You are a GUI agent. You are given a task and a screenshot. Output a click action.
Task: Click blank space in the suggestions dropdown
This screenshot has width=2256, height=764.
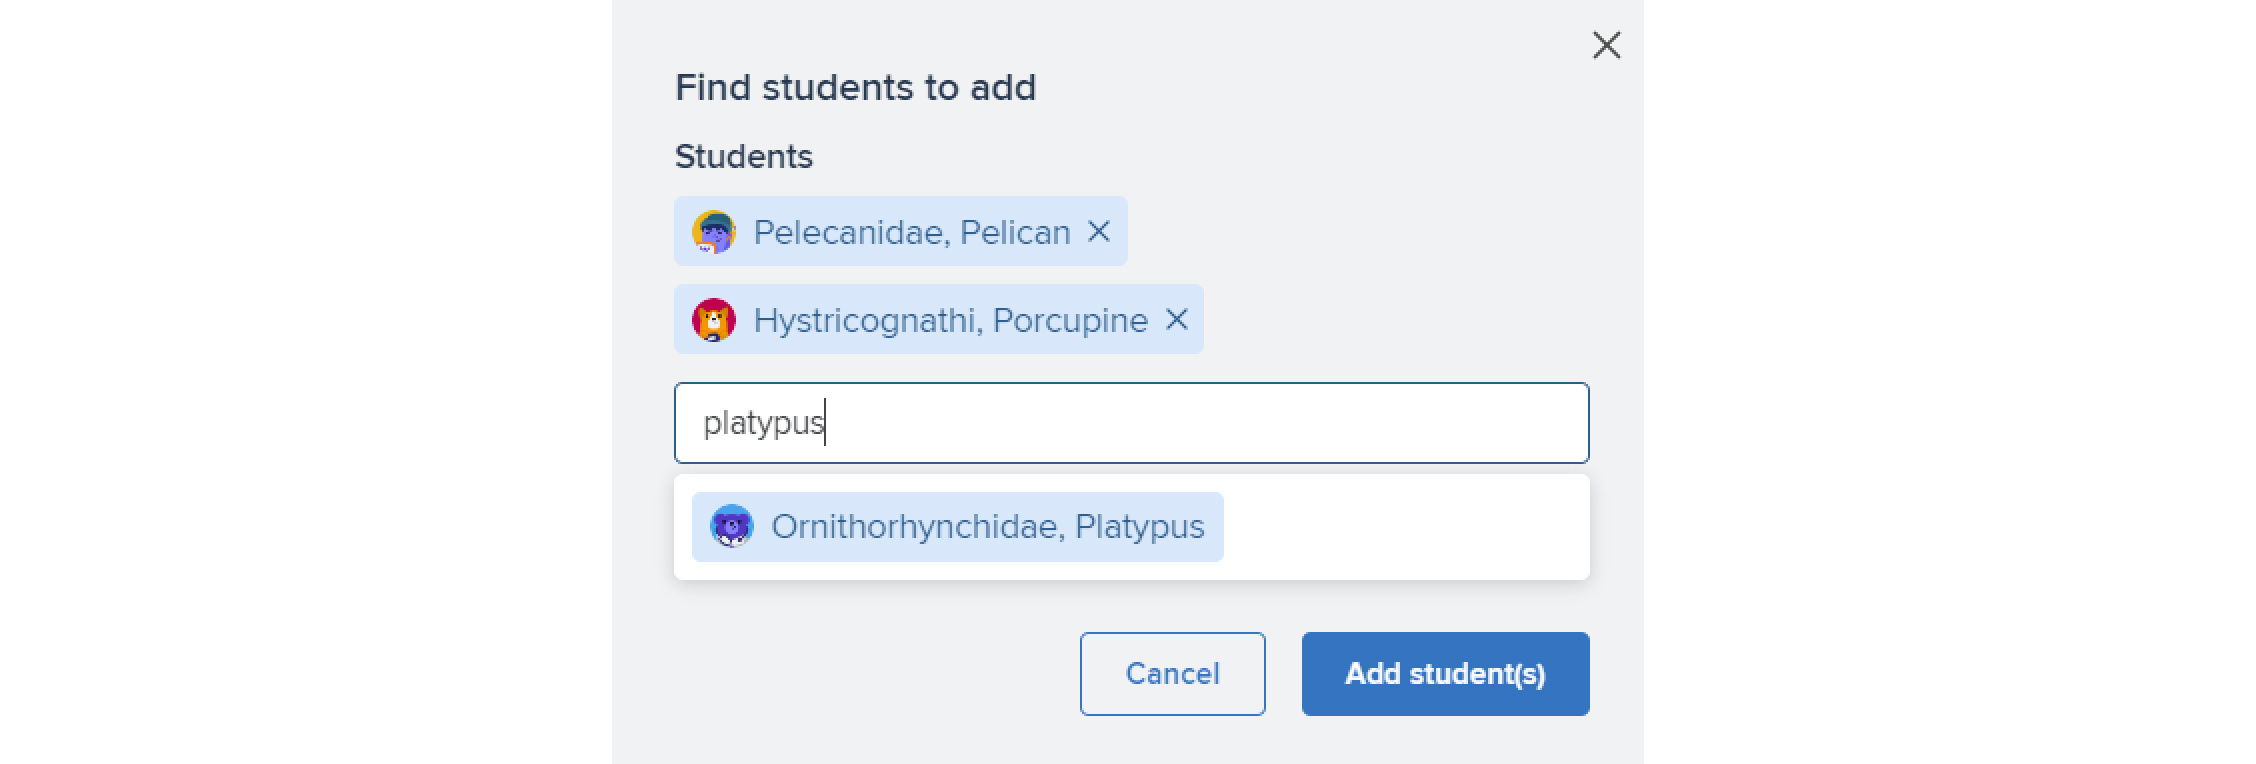[1405, 527]
